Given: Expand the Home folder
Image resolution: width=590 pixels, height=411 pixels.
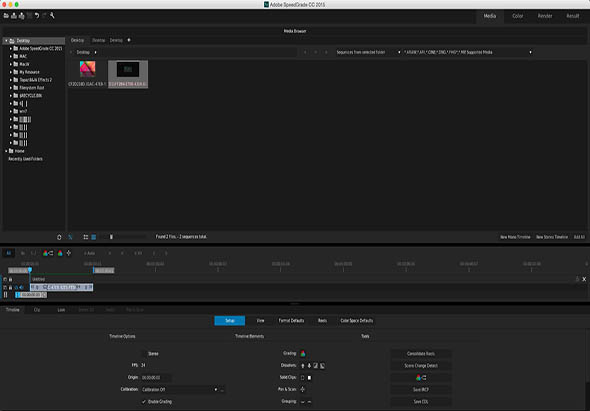Looking at the screenshot, I should [6, 151].
